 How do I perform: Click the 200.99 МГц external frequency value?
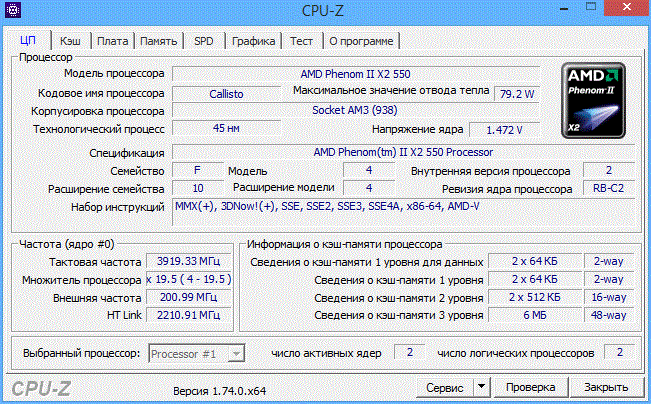[x=188, y=297]
